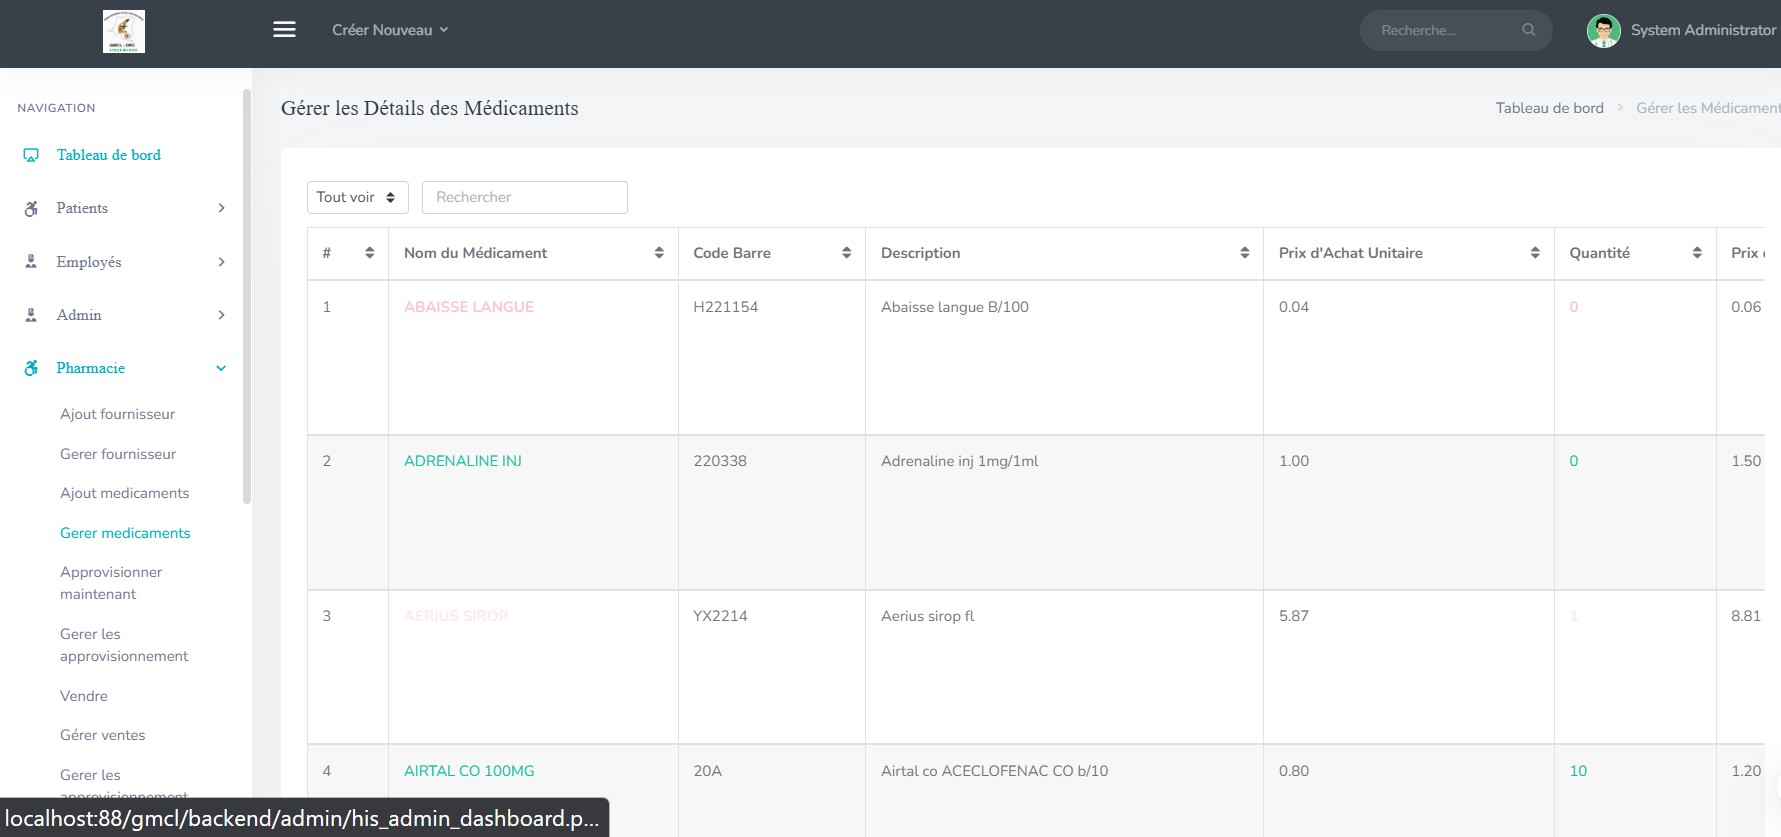
Task: Click Tableau de bord breadcrumb link
Action: [1549, 108]
